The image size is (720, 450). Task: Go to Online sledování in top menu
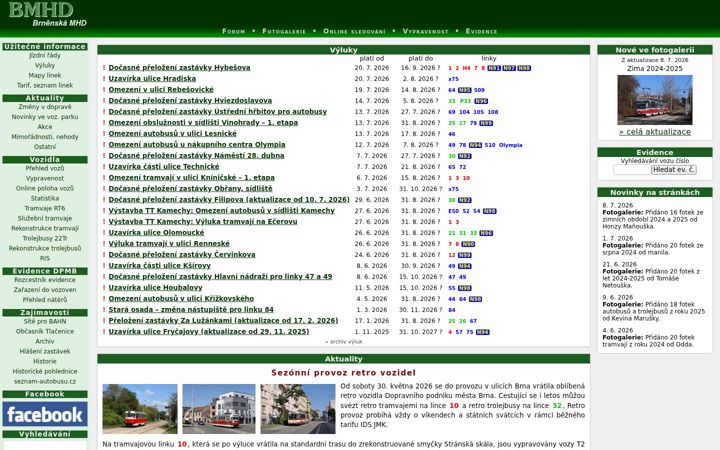[354, 31]
